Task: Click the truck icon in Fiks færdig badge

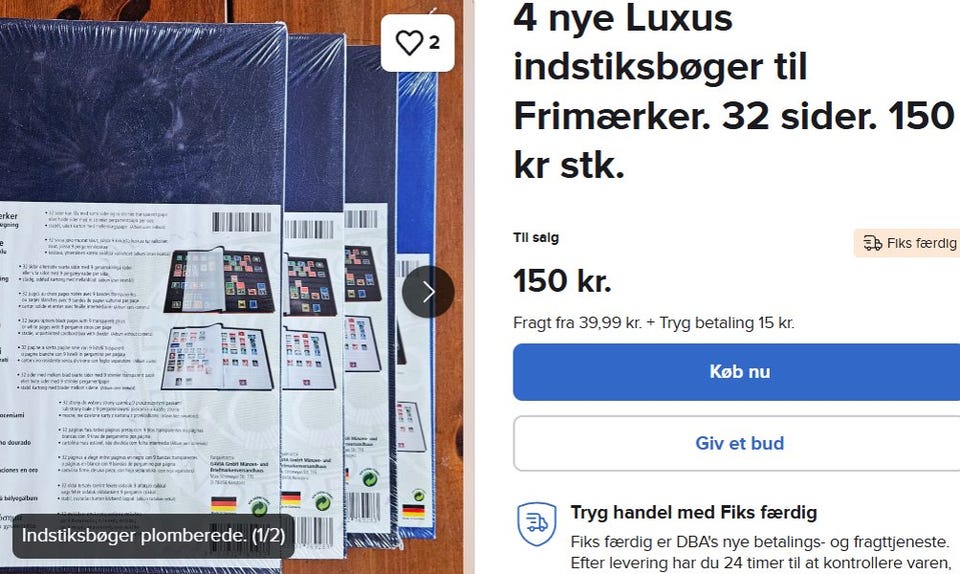Action: [x=872, y=243]
